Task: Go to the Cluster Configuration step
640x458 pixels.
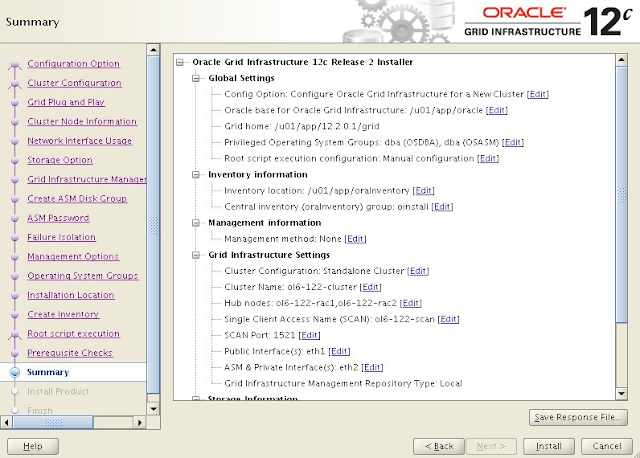Action: click(74, 83)
